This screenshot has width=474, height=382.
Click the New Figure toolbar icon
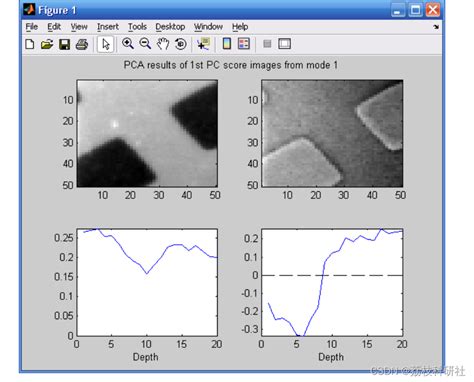30,44
